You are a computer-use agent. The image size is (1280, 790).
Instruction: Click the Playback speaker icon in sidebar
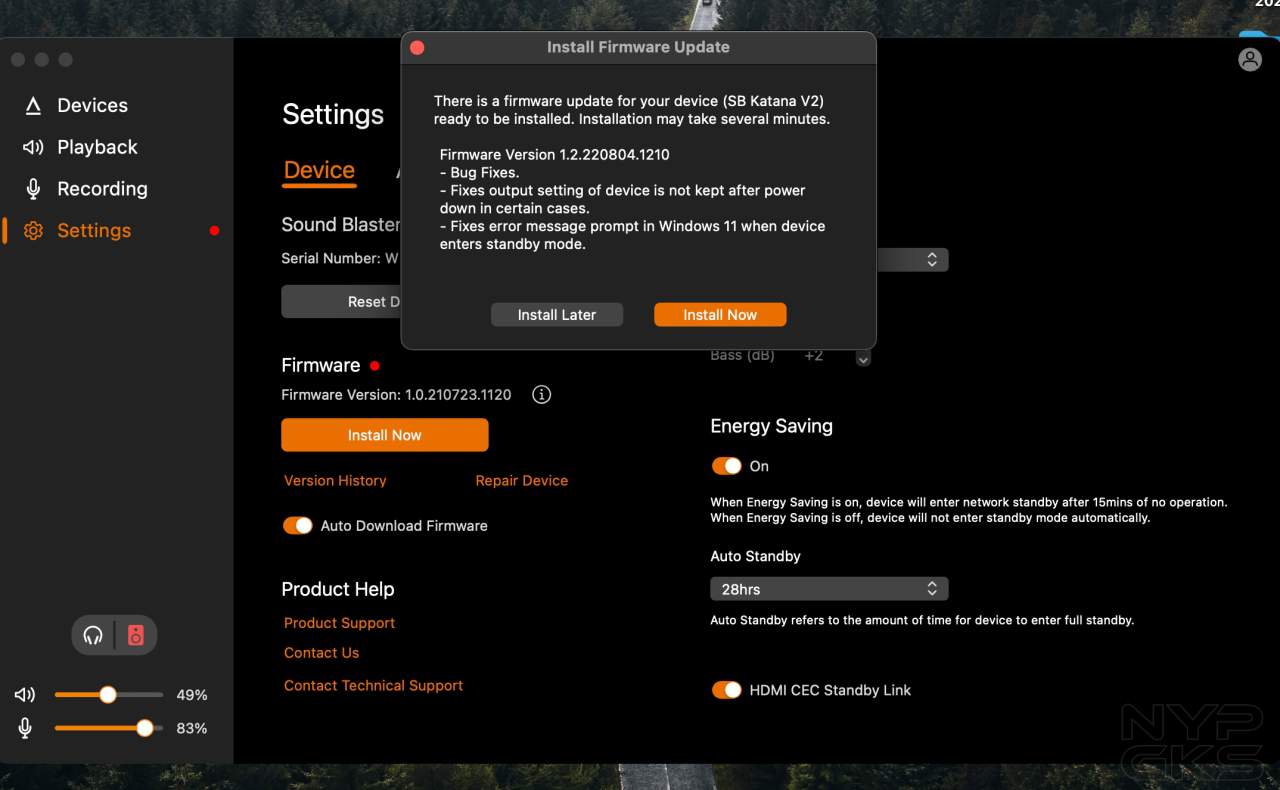tap(33, 148)
